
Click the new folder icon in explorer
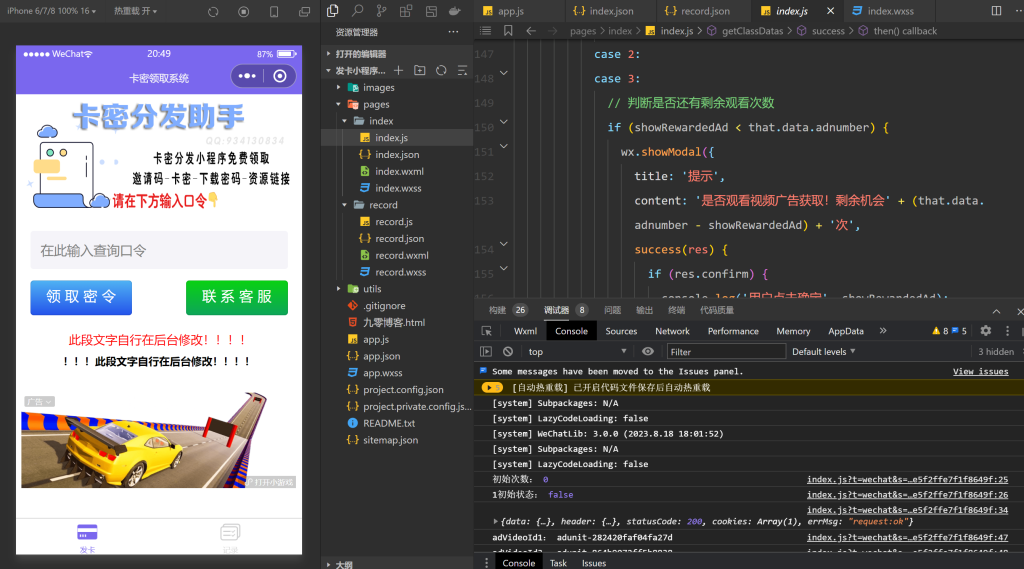pos(419,71)
